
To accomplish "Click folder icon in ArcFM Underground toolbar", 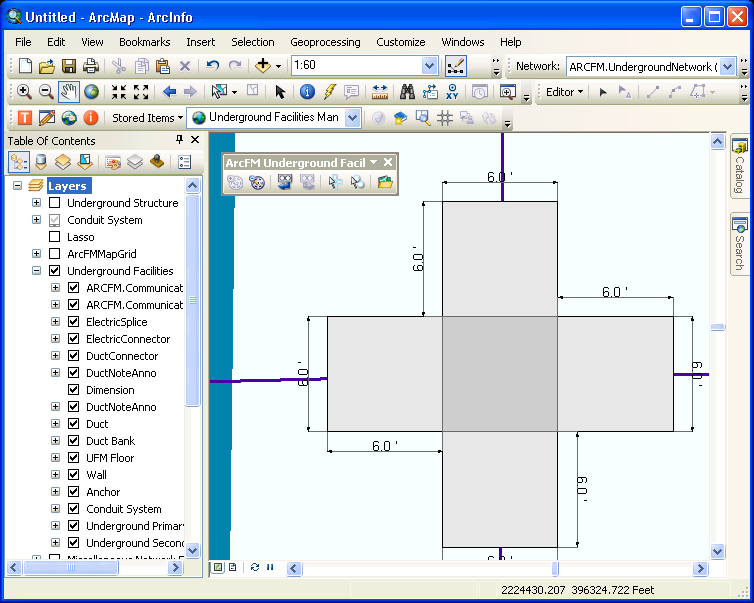I will (385, 182).
